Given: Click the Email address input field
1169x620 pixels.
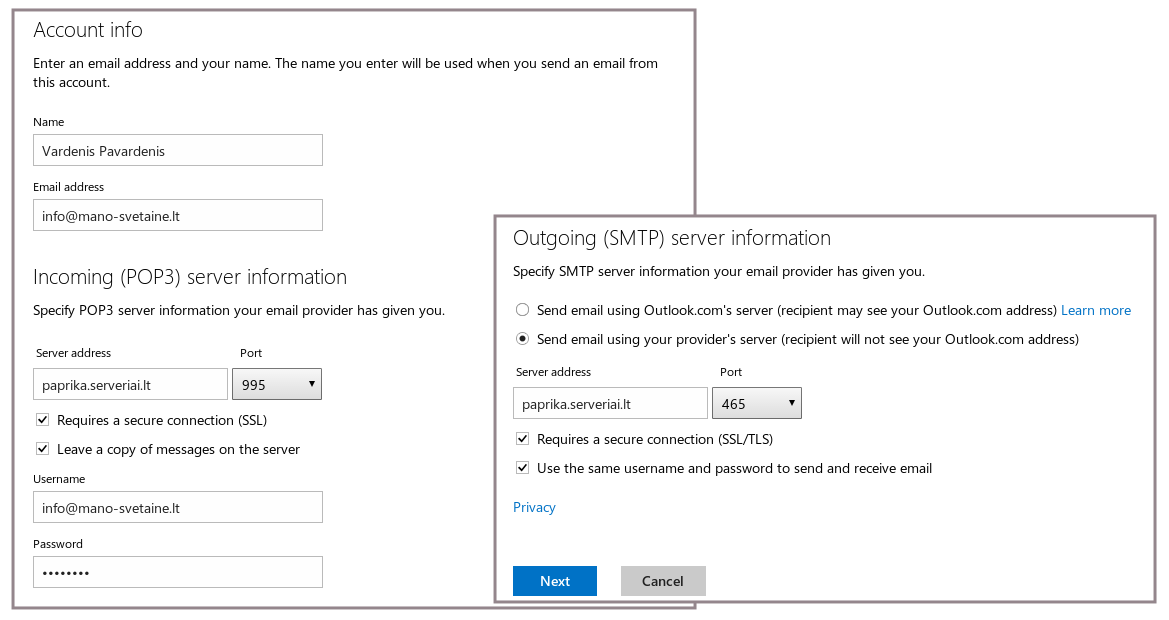Looking at the screenshot, I should point(177,215).
